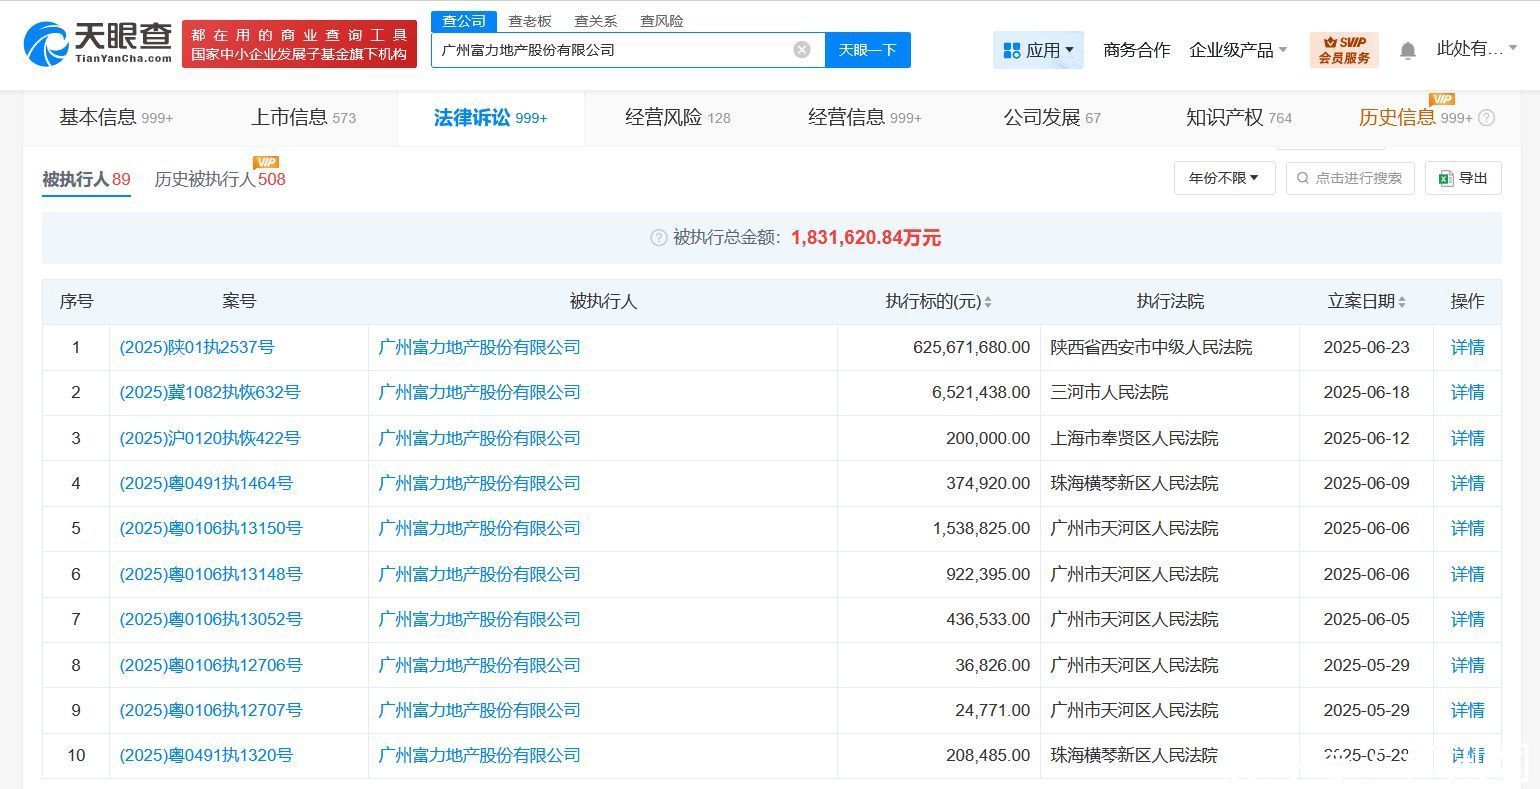Click 详情 for case 粤0106执13148号
This screenshot has width=1540, height=789.
[1467, 574]
